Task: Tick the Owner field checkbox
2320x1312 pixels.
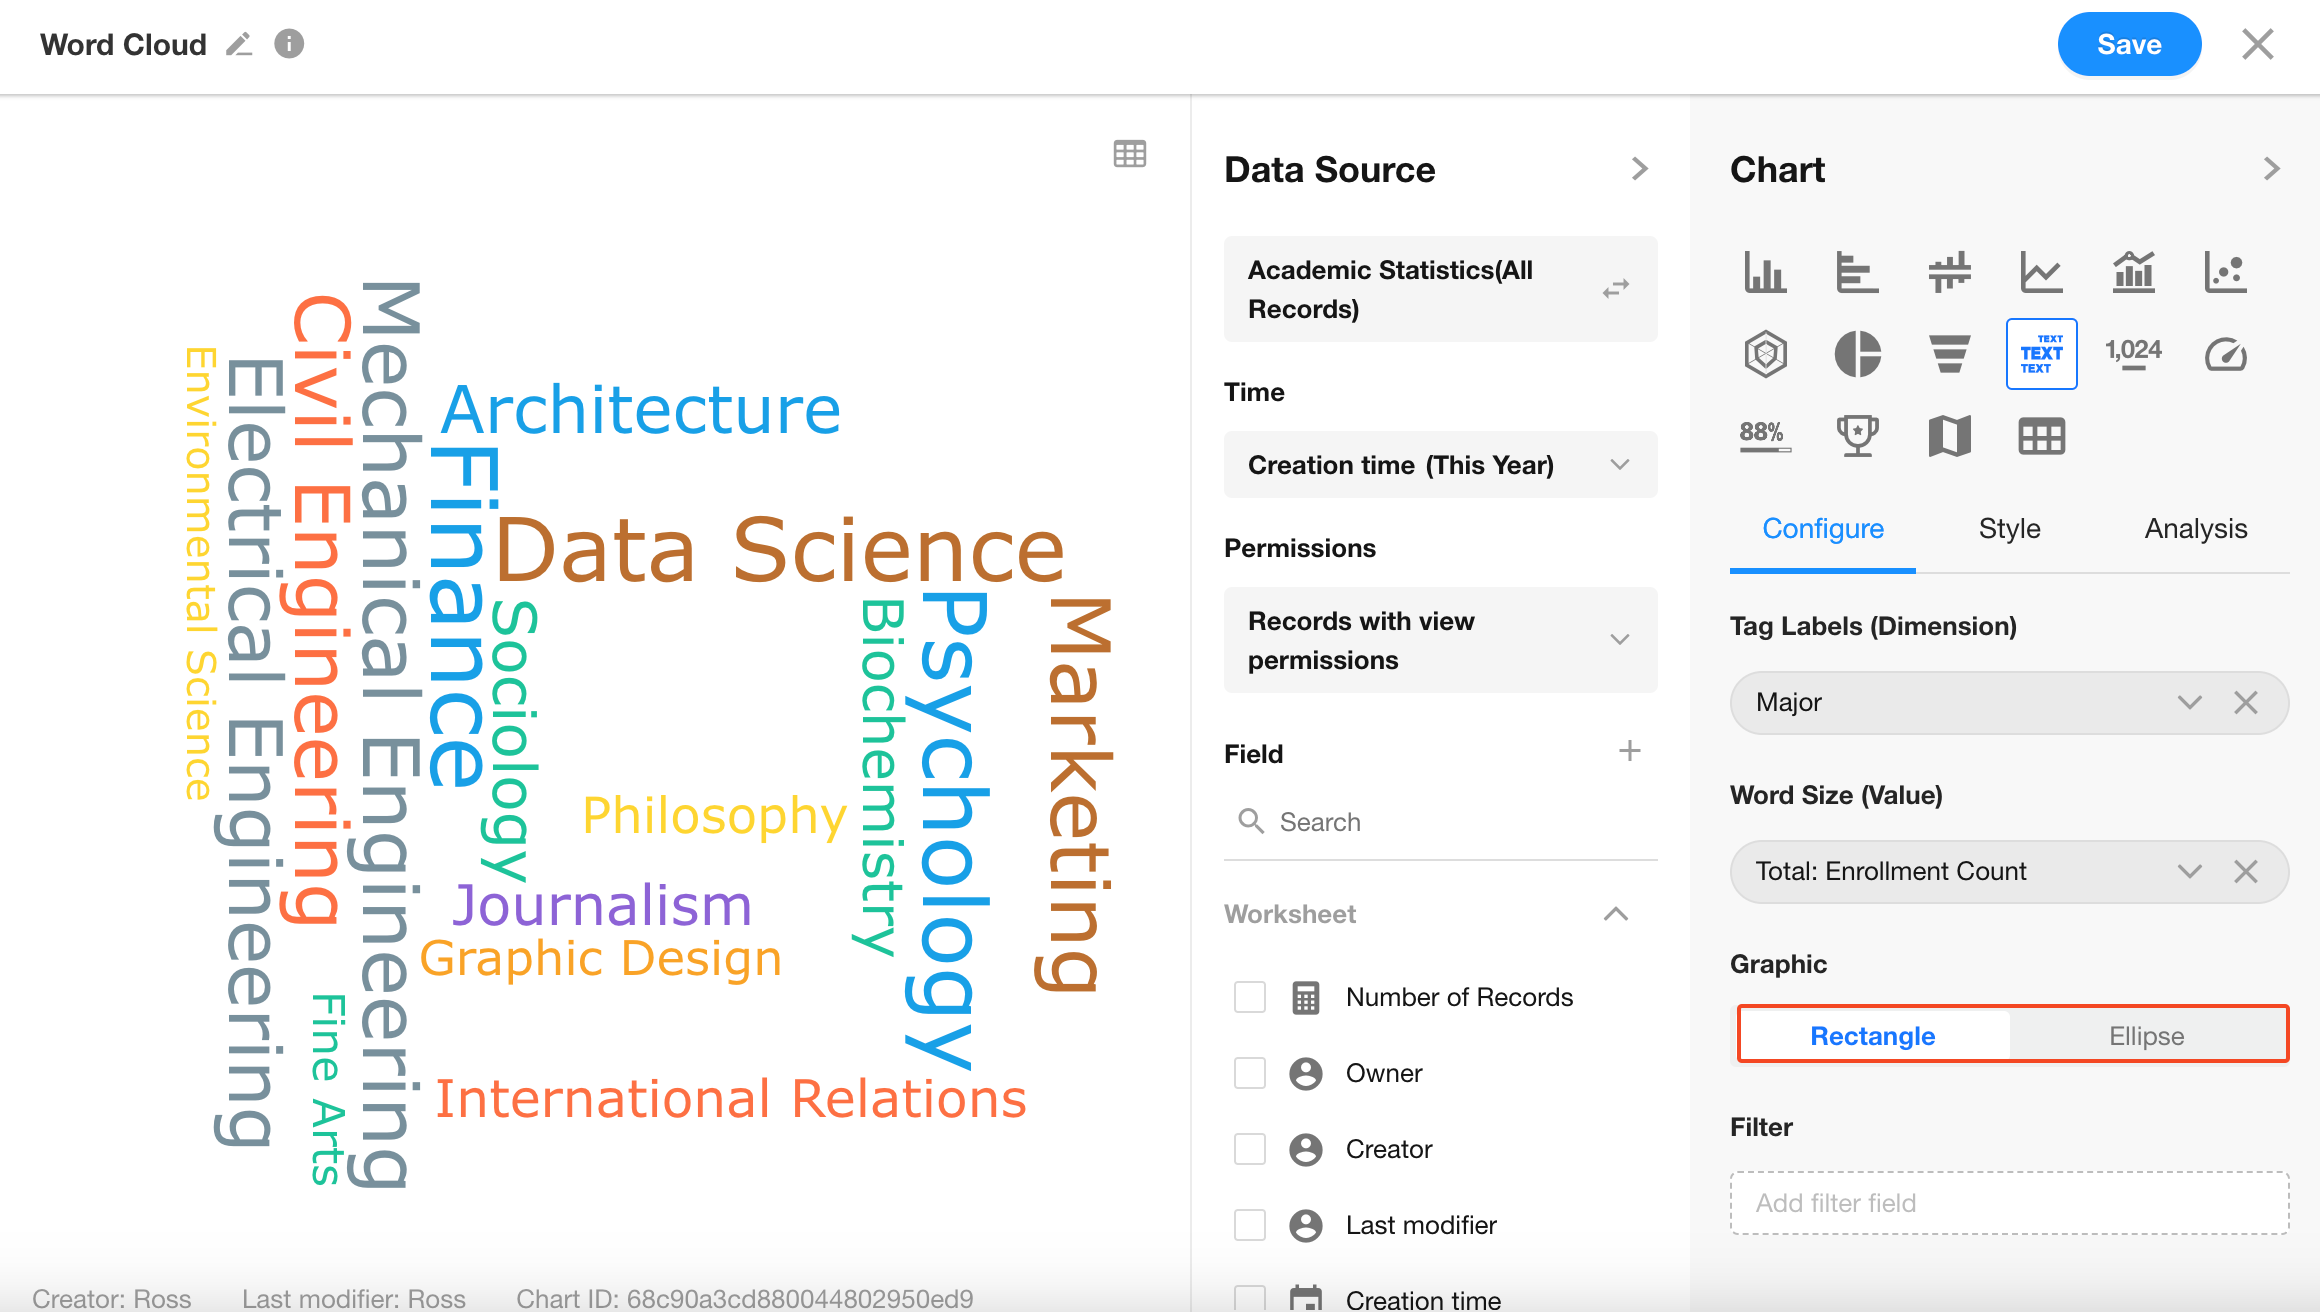Action: (x=1249, y=1073)
